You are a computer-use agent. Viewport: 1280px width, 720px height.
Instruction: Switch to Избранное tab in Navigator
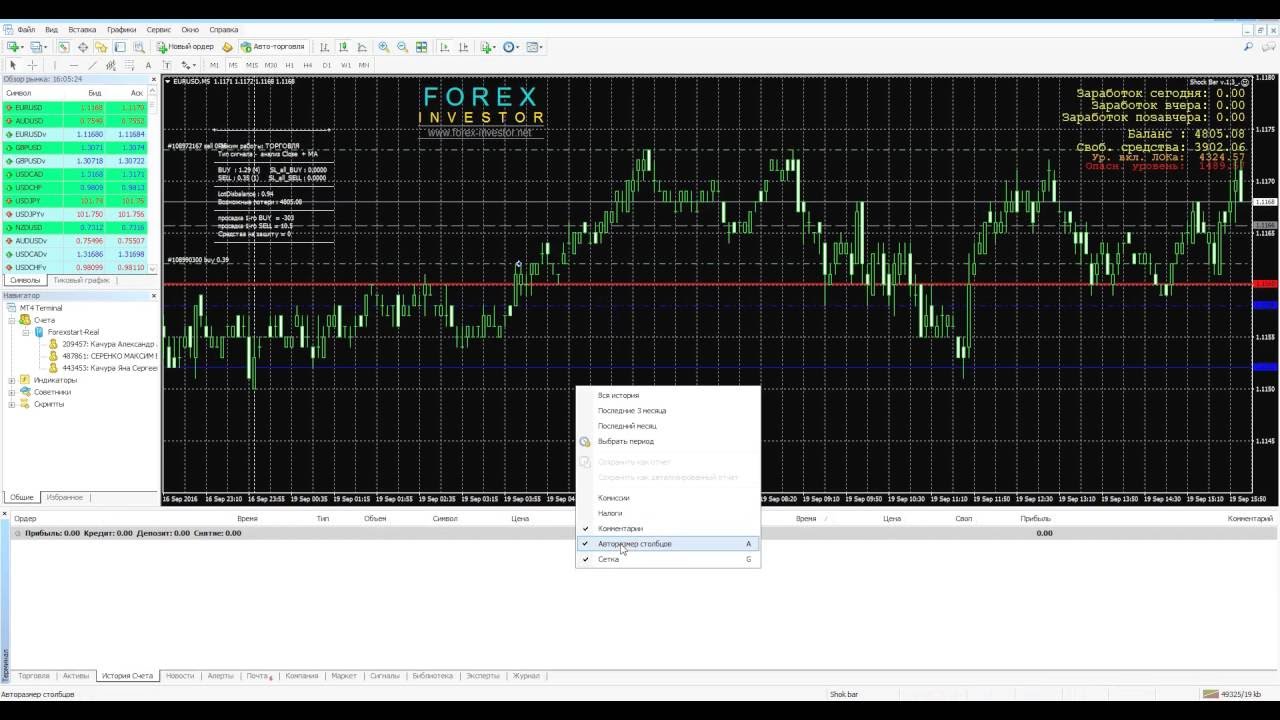click(x=65, y=497)
